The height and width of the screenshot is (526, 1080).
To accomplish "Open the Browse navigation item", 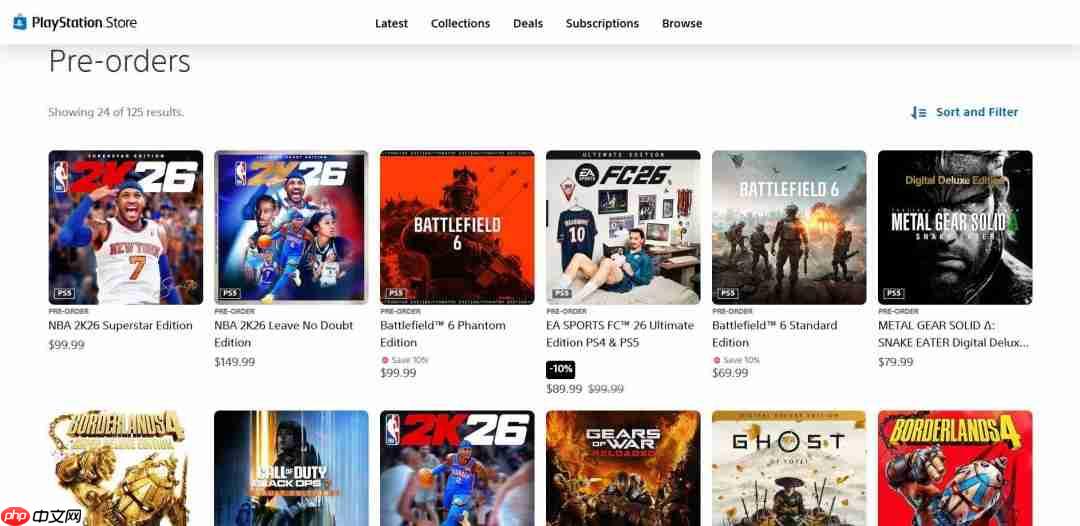I will pyautogui.click(x=682, y=23).
